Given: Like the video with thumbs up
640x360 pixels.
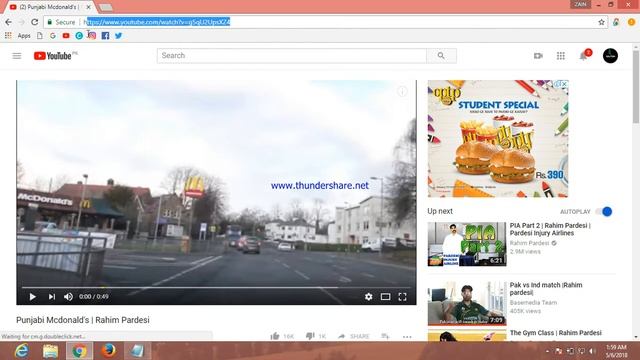Looking at the screenshot, I should [275, 336].
